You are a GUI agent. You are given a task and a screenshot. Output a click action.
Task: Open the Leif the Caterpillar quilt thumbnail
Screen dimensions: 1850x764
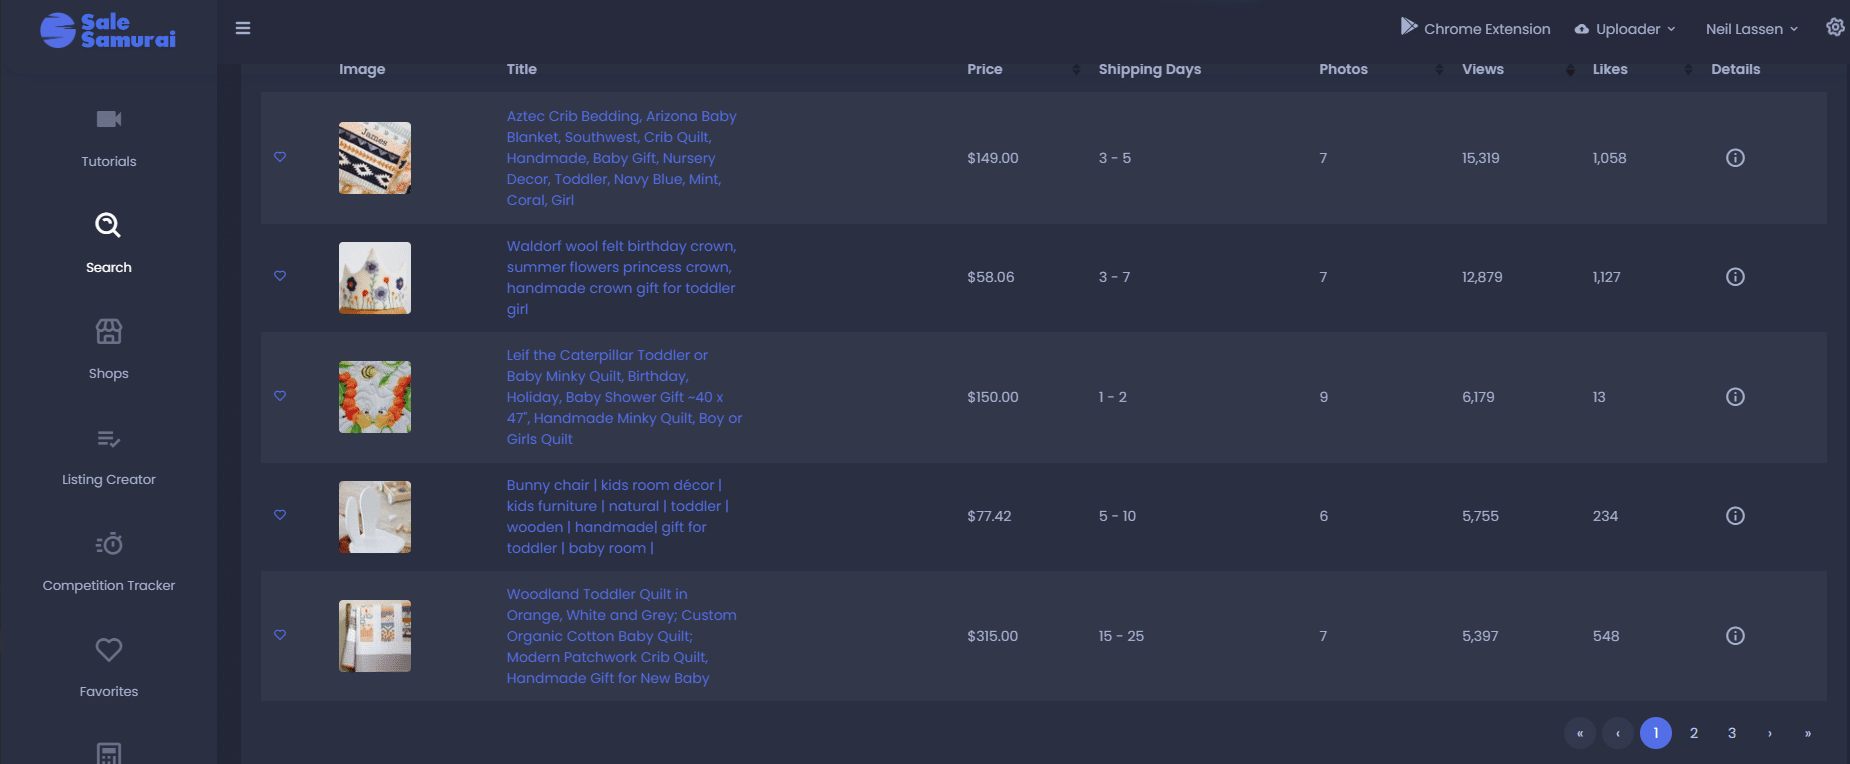click(375, 397)
